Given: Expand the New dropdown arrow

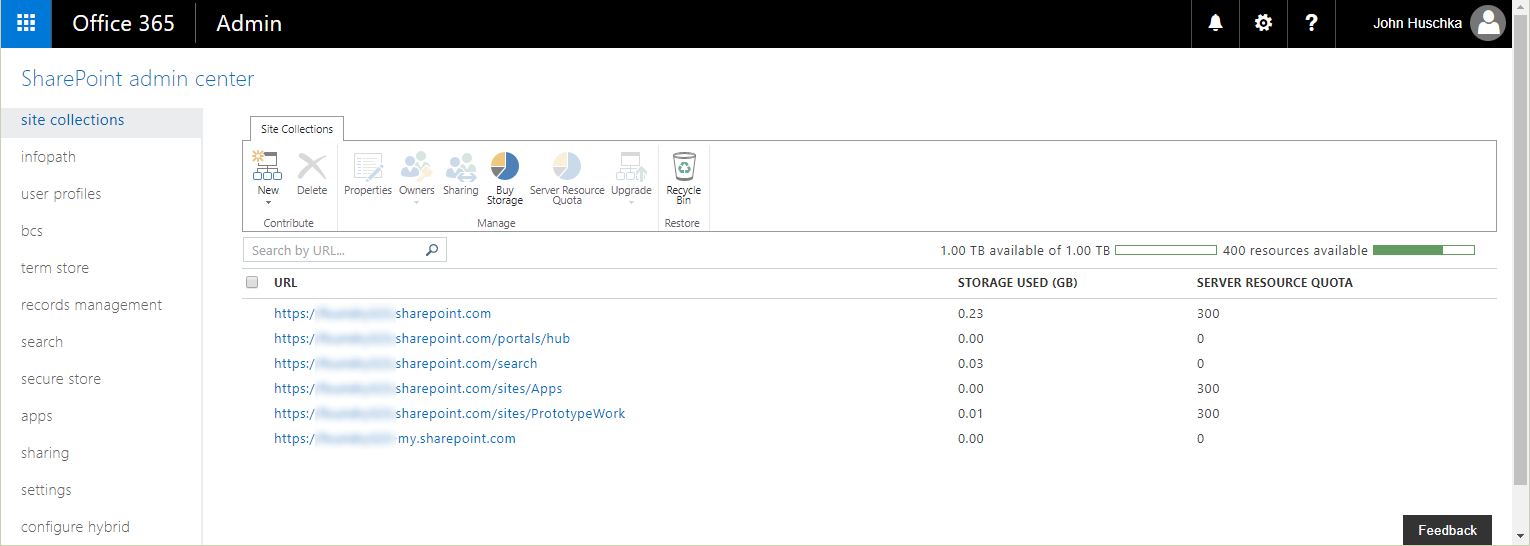Looking at the screenshot, I should click(x=268, y=203).
